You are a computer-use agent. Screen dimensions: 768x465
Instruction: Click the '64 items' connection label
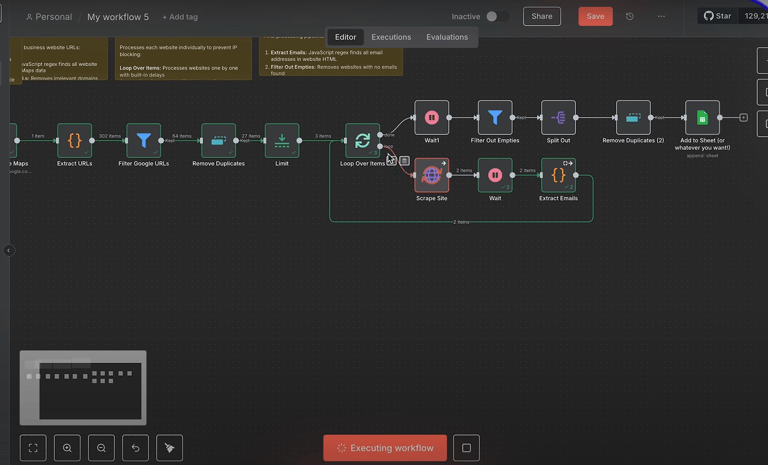[182, 136]
